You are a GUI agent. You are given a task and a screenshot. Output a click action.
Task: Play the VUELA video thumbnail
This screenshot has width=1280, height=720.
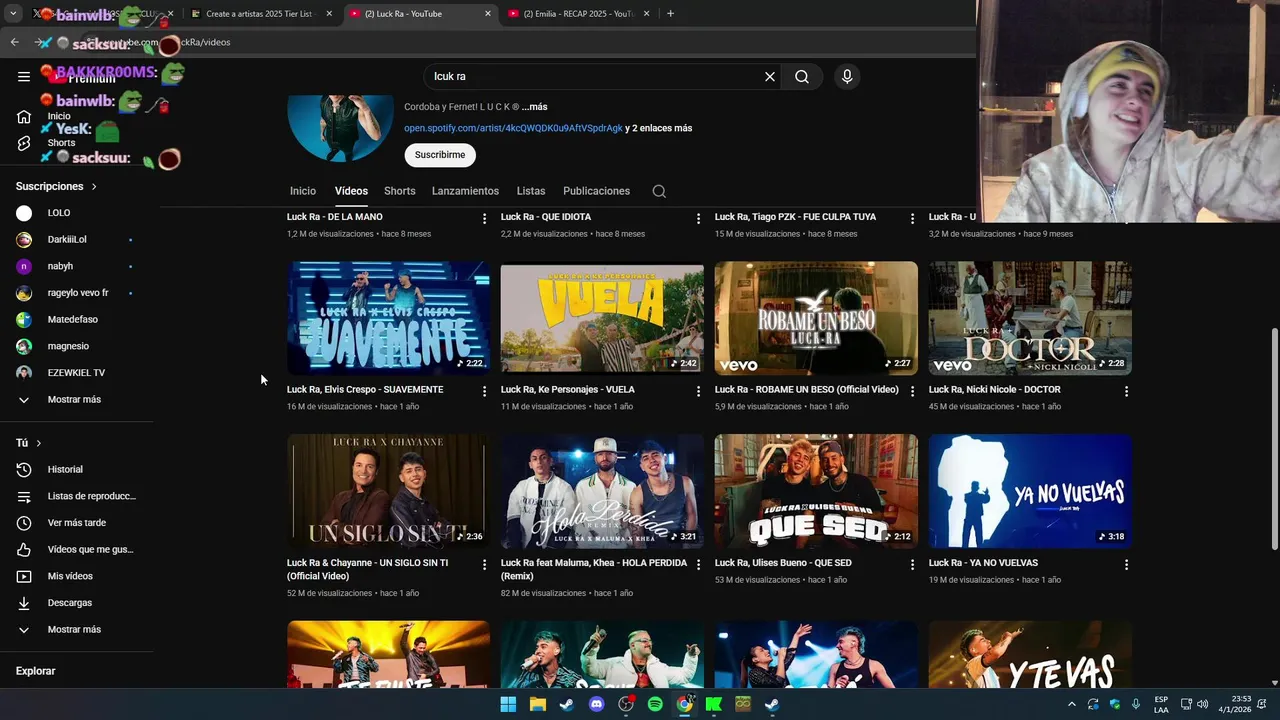coord(602,318)
